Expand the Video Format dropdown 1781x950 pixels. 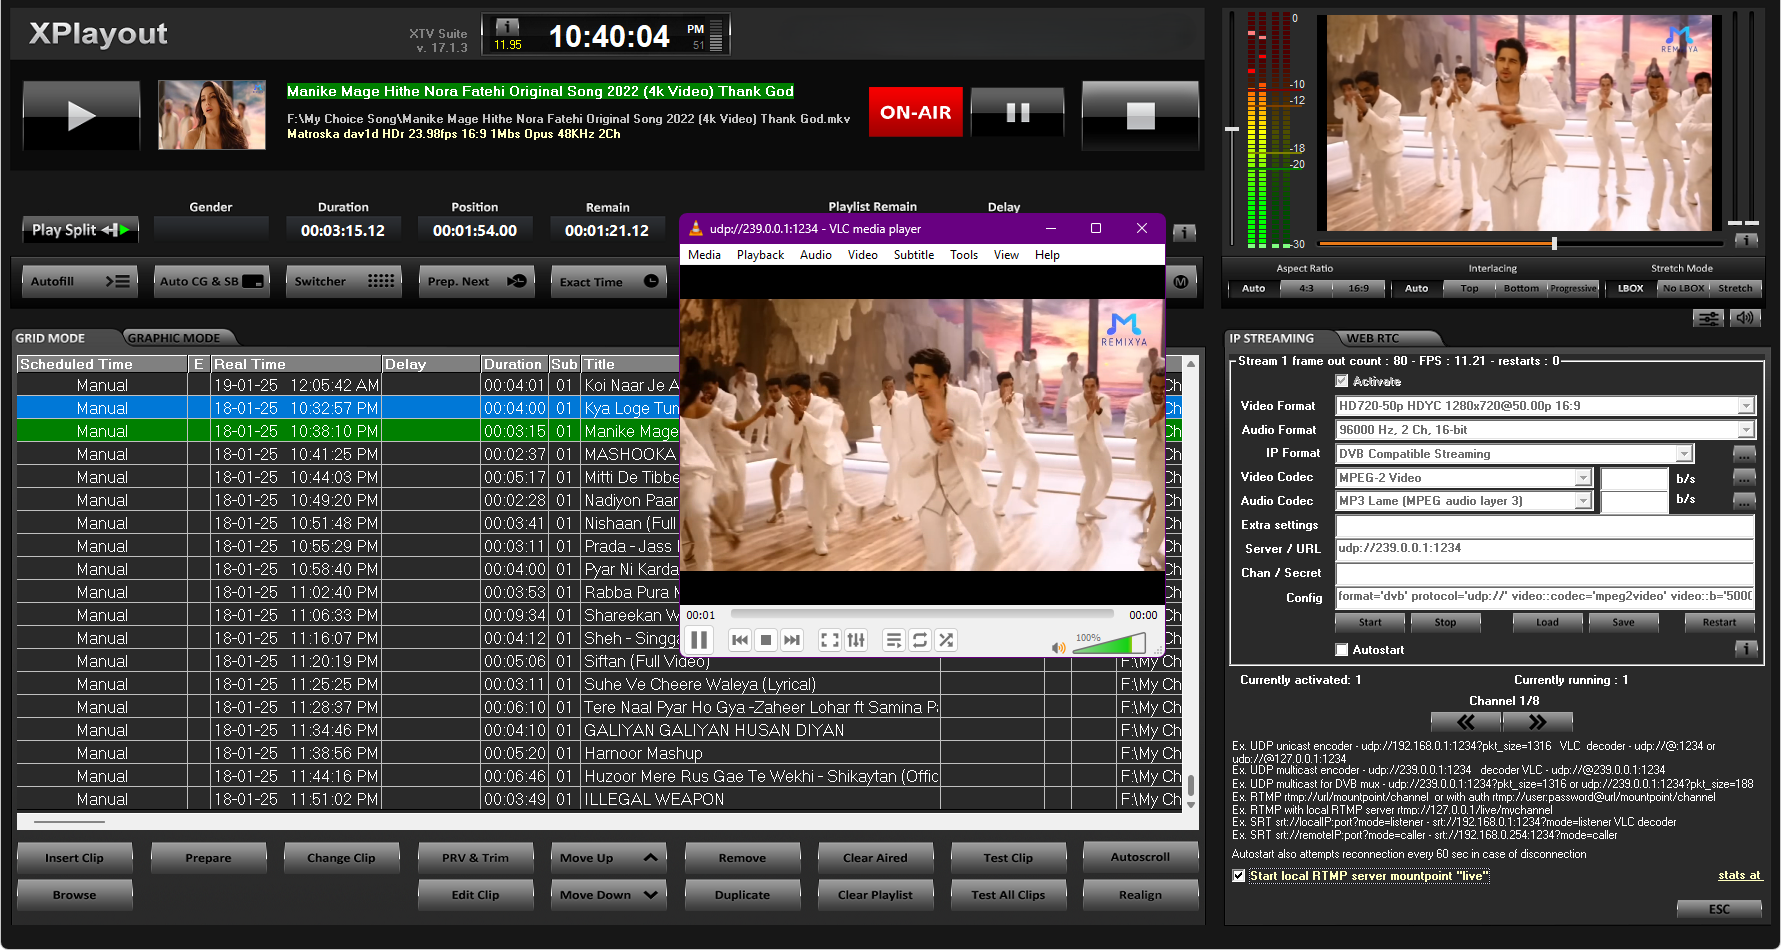pos(1746,406)
